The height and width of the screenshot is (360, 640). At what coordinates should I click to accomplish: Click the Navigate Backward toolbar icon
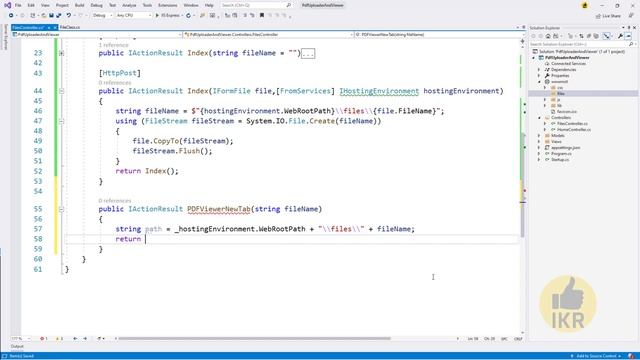point(11,16)
